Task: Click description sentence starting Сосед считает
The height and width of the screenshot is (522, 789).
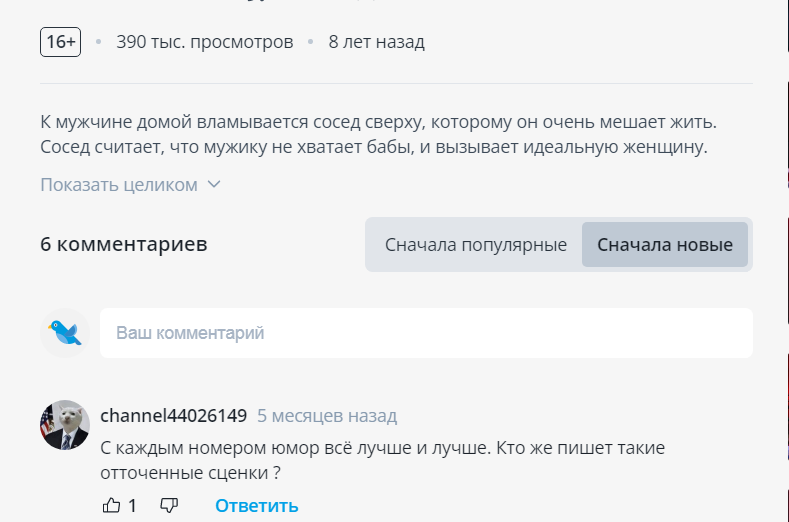Action: click(373, 148)
